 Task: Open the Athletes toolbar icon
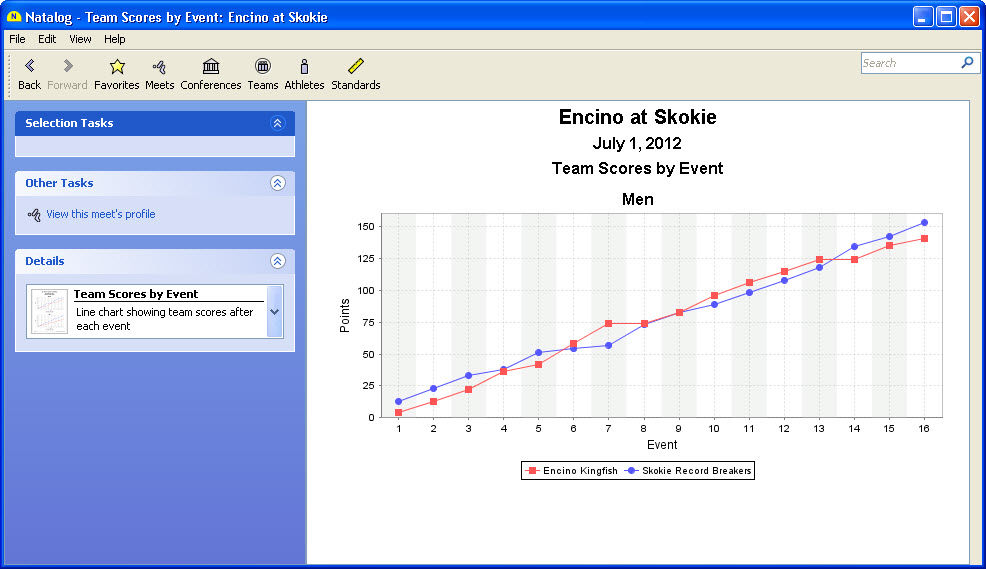(304, 67)
